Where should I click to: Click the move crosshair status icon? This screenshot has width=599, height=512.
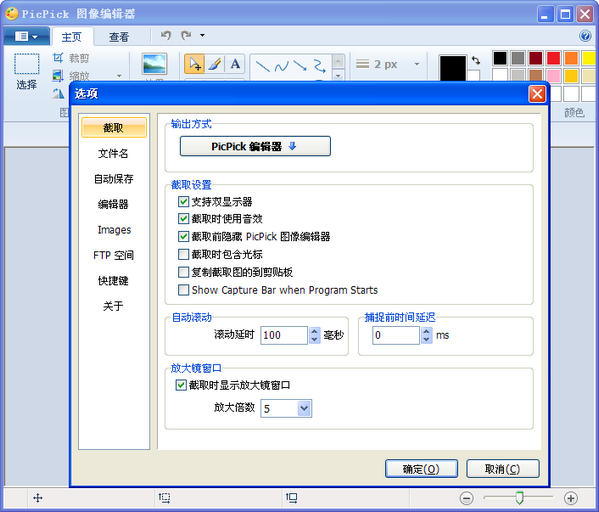(x=37, y=498)
